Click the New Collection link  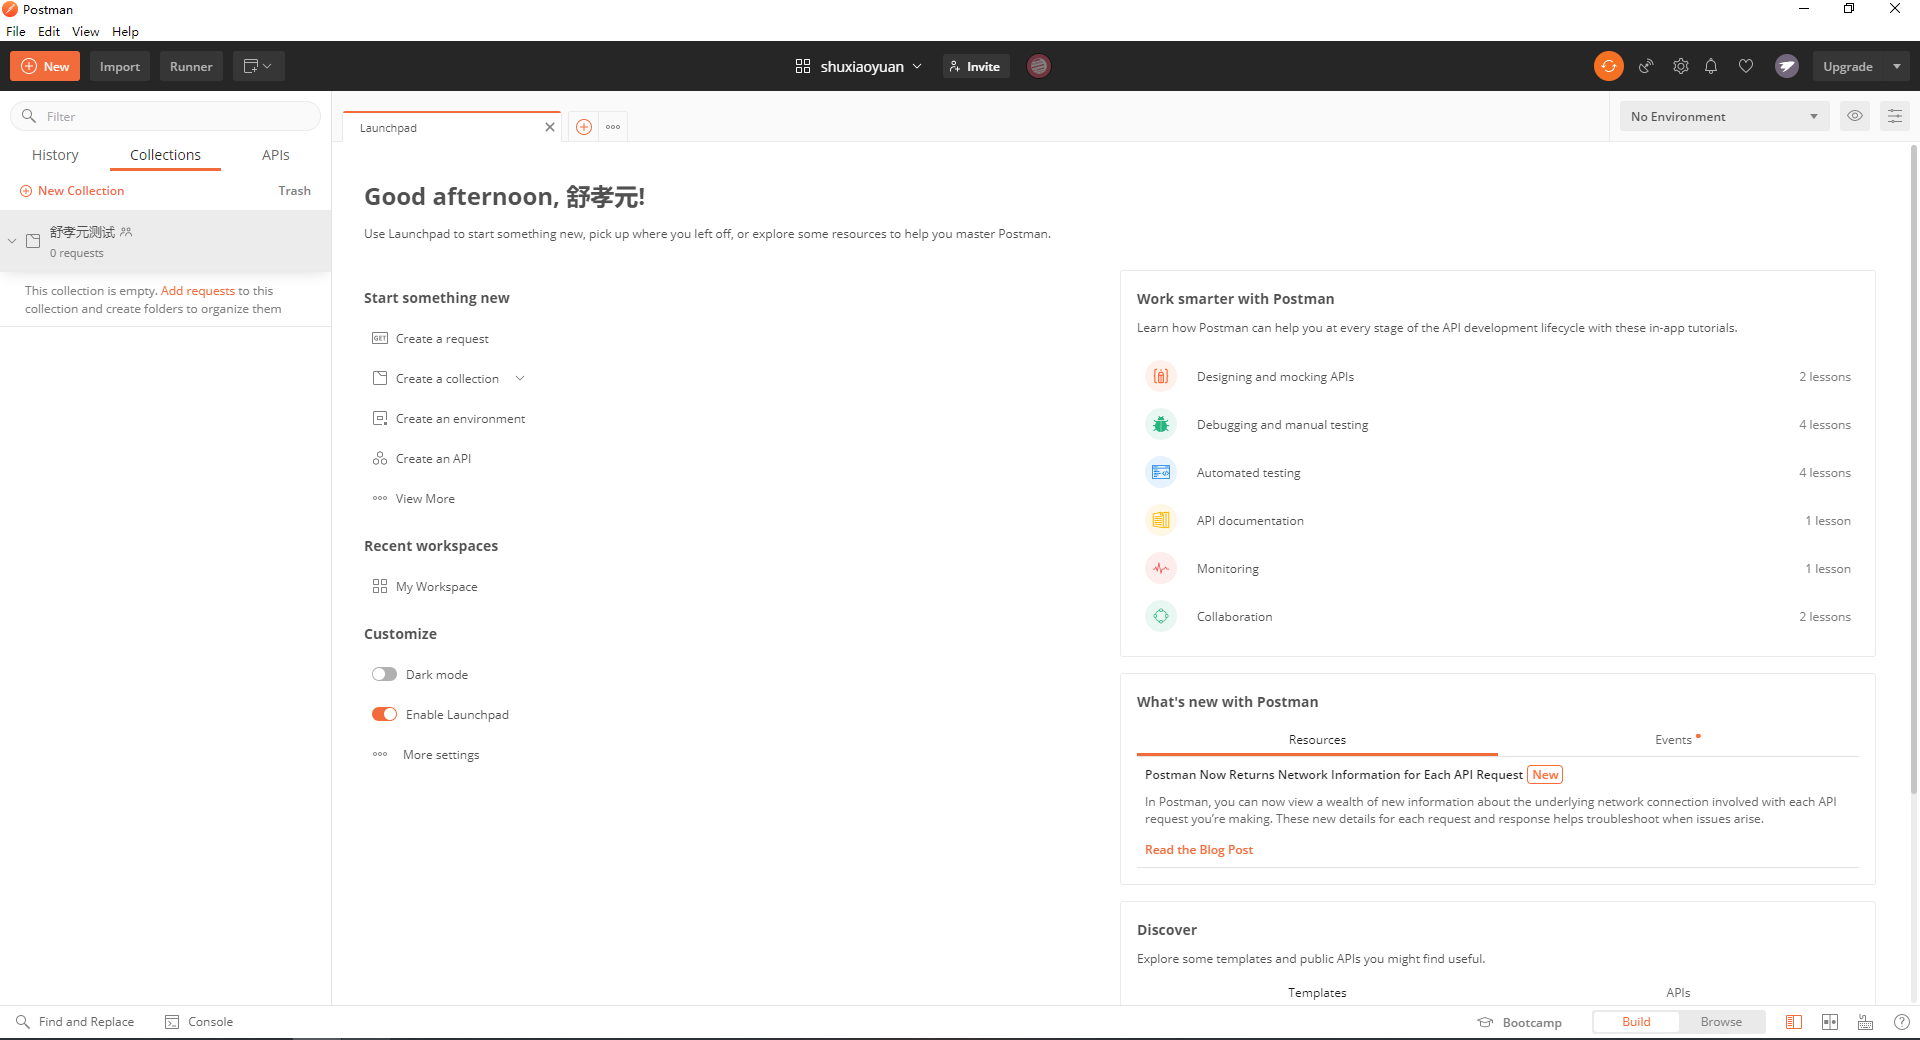tap(72, 191)
